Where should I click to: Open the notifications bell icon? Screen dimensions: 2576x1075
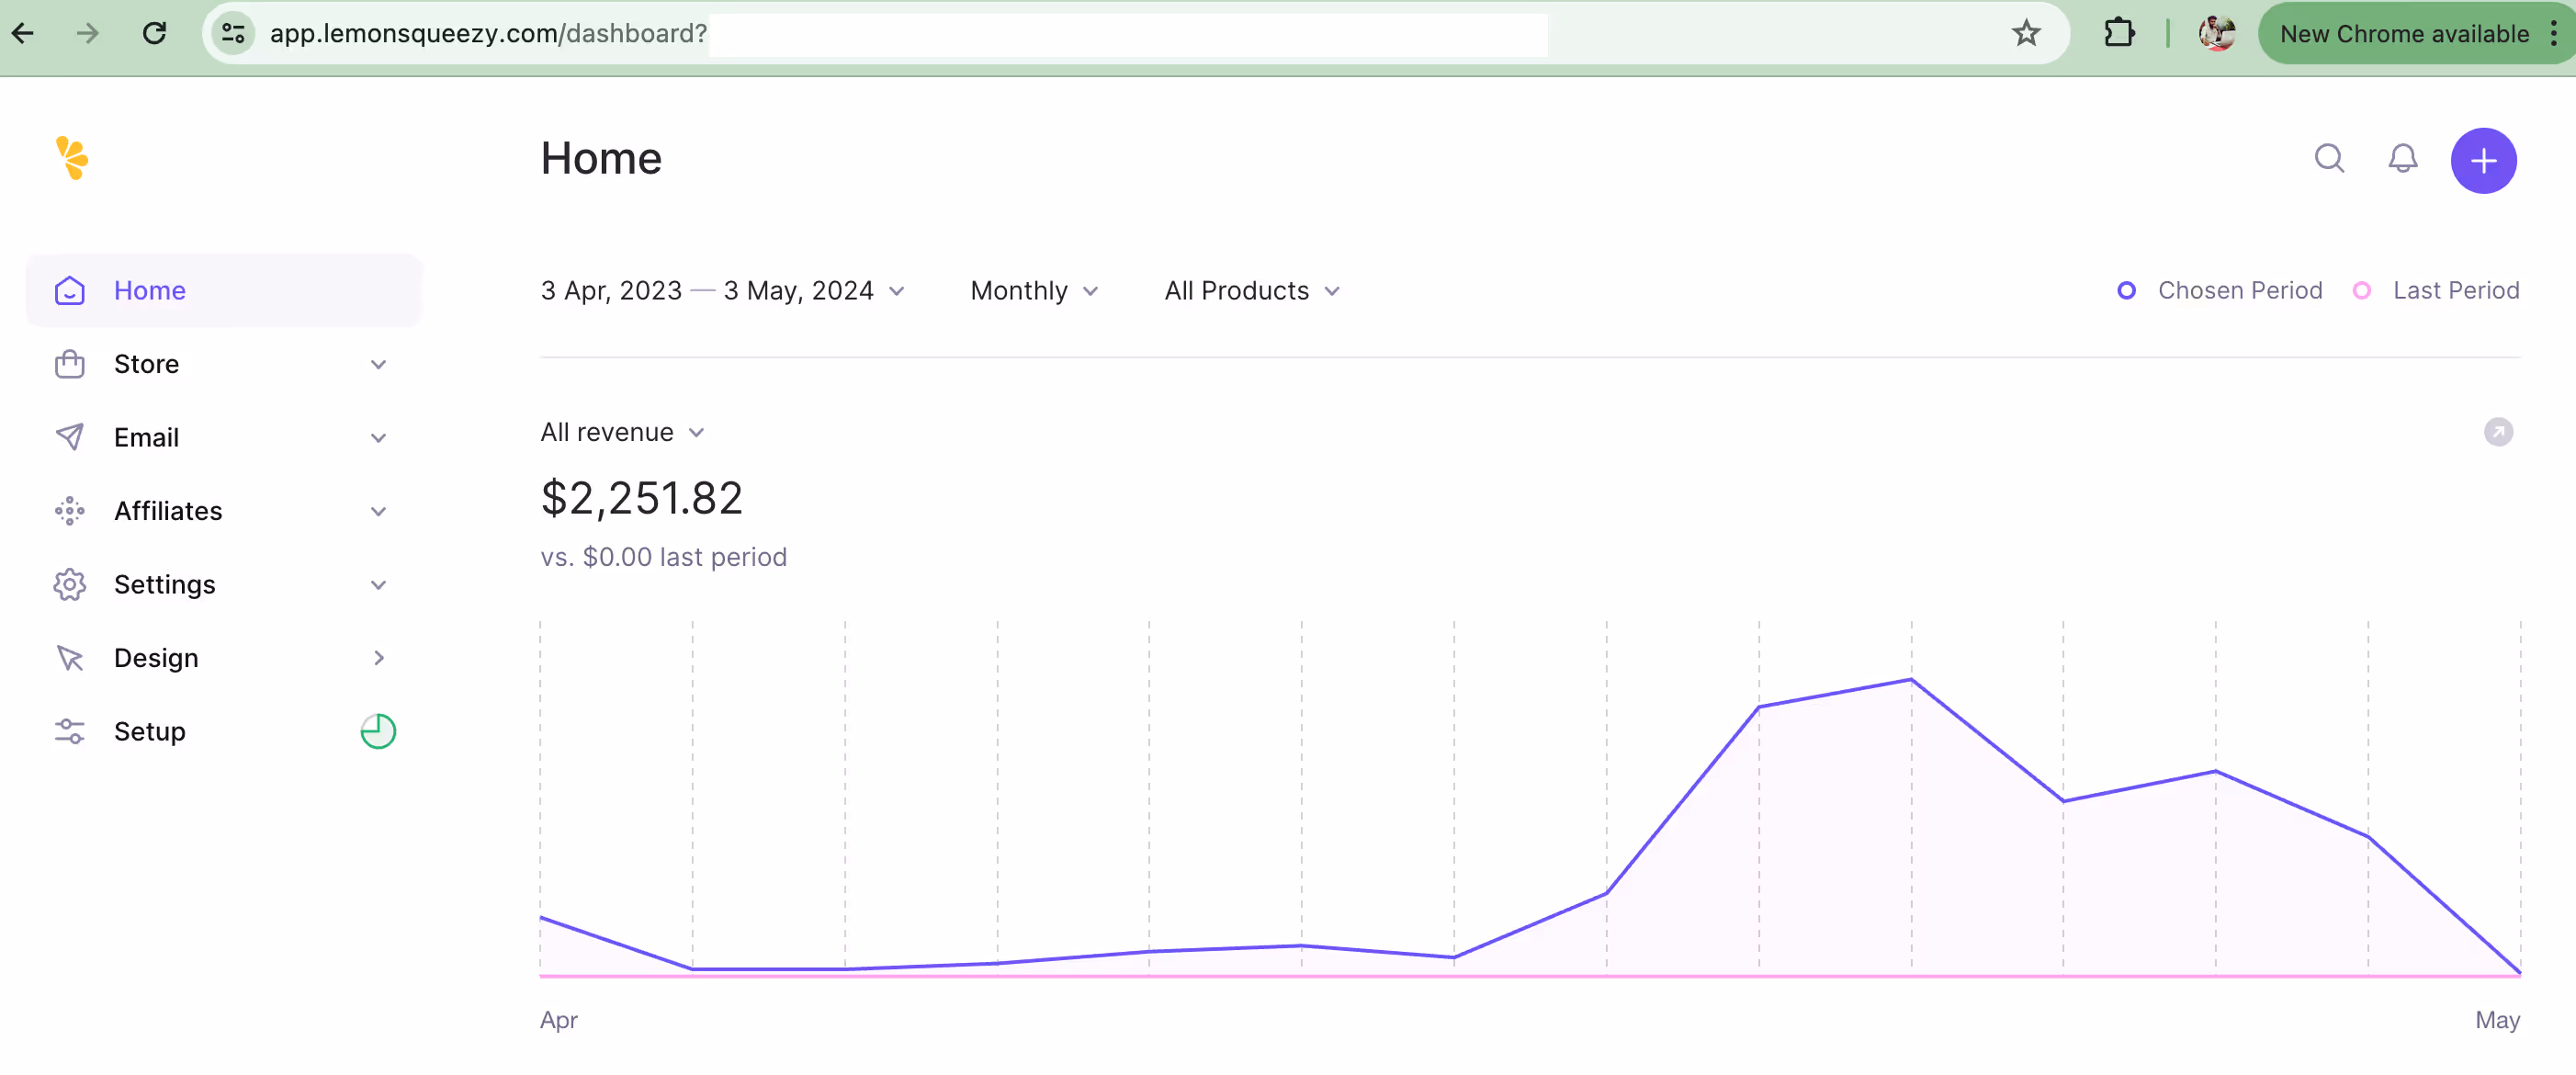pyautogui.click(x=2402, y=159)
